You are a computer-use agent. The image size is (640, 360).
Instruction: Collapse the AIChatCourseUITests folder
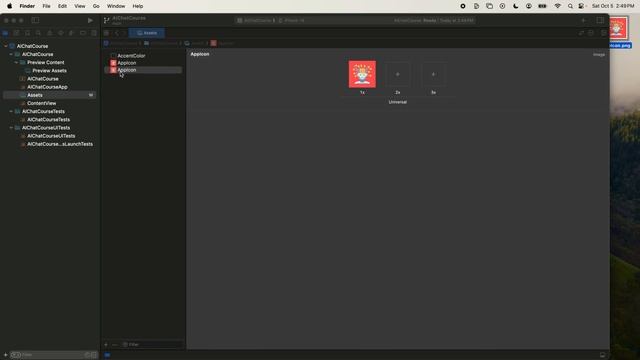point(11,128)
